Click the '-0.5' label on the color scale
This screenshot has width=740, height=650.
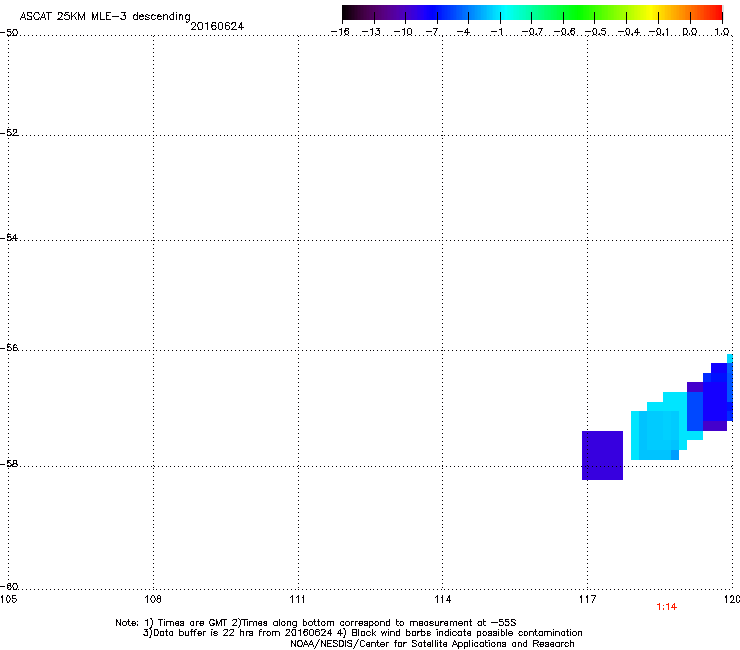coord(596,32)
